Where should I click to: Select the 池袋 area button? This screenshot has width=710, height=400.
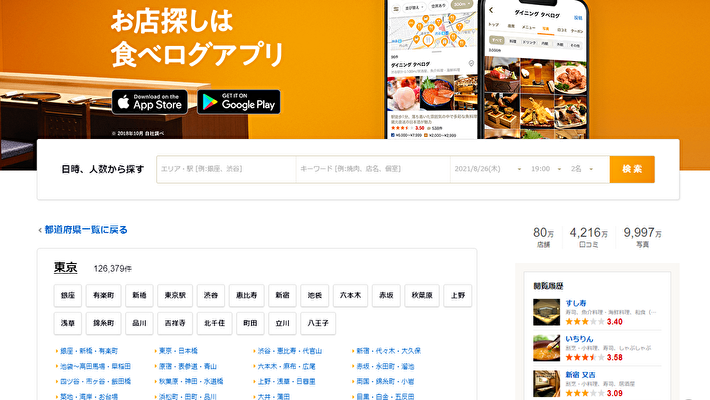315,295
